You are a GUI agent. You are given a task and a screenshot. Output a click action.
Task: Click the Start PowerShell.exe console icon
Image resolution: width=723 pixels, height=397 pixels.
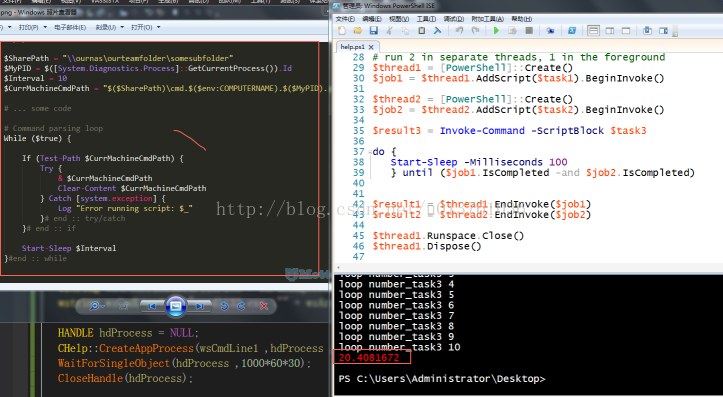point(572,30)
